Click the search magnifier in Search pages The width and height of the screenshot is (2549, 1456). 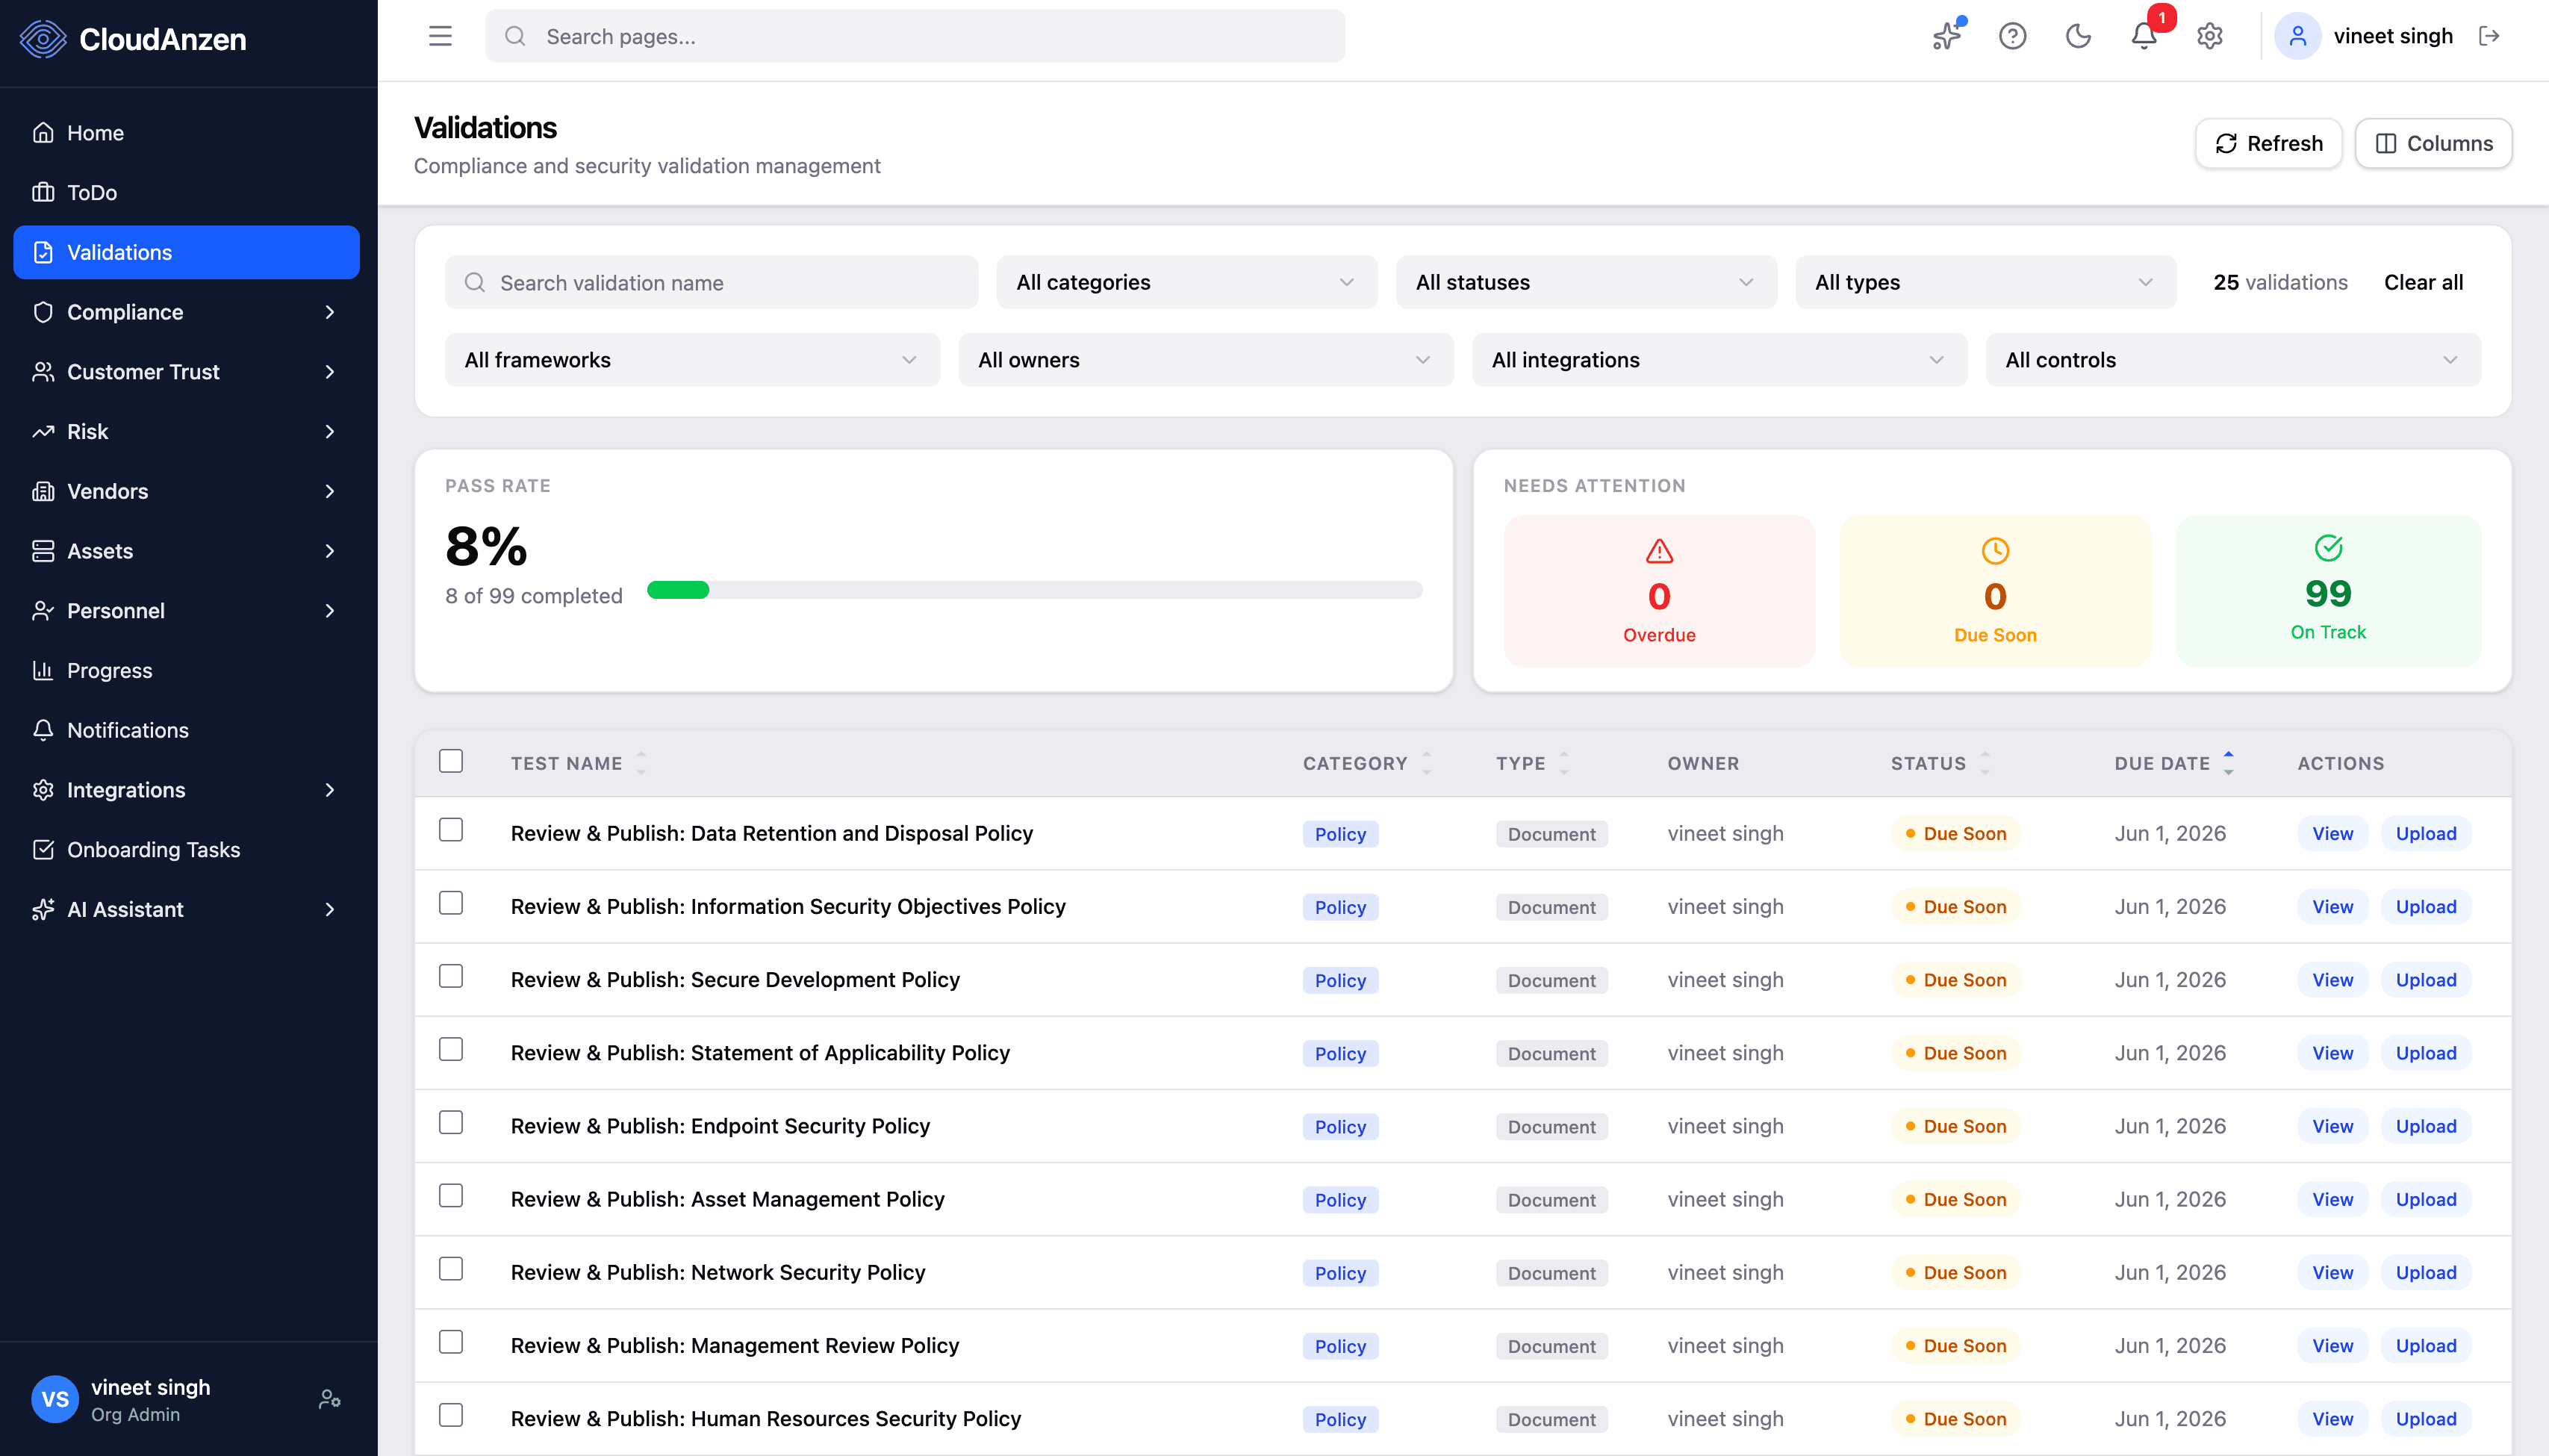515,36
